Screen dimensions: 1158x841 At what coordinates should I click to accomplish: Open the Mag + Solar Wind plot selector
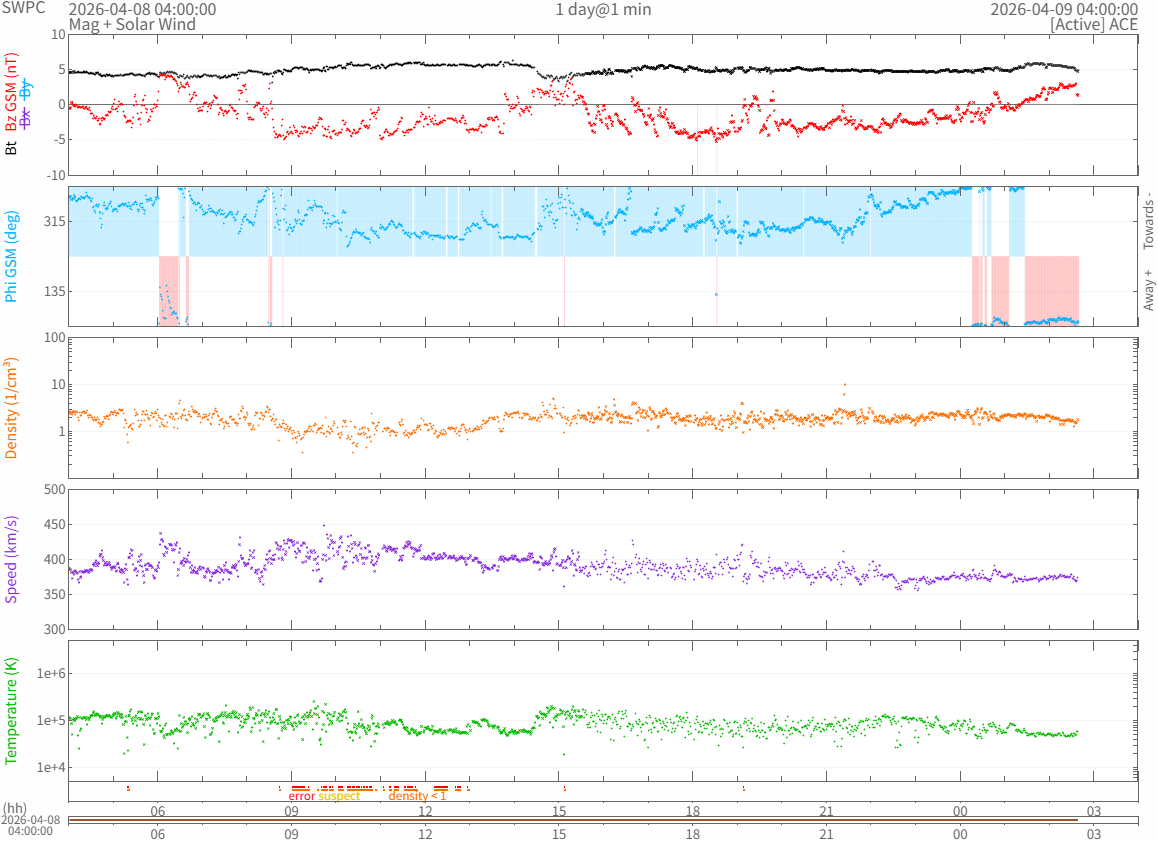coord(128,24)
